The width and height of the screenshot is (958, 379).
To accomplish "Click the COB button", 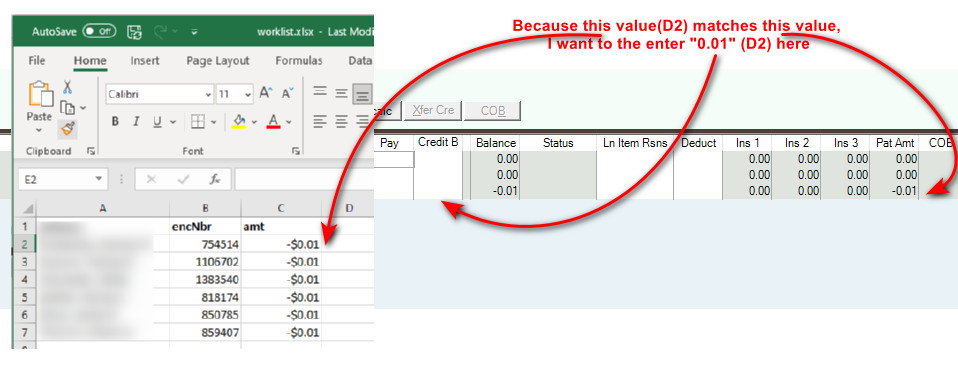I will tap(492, 111).
